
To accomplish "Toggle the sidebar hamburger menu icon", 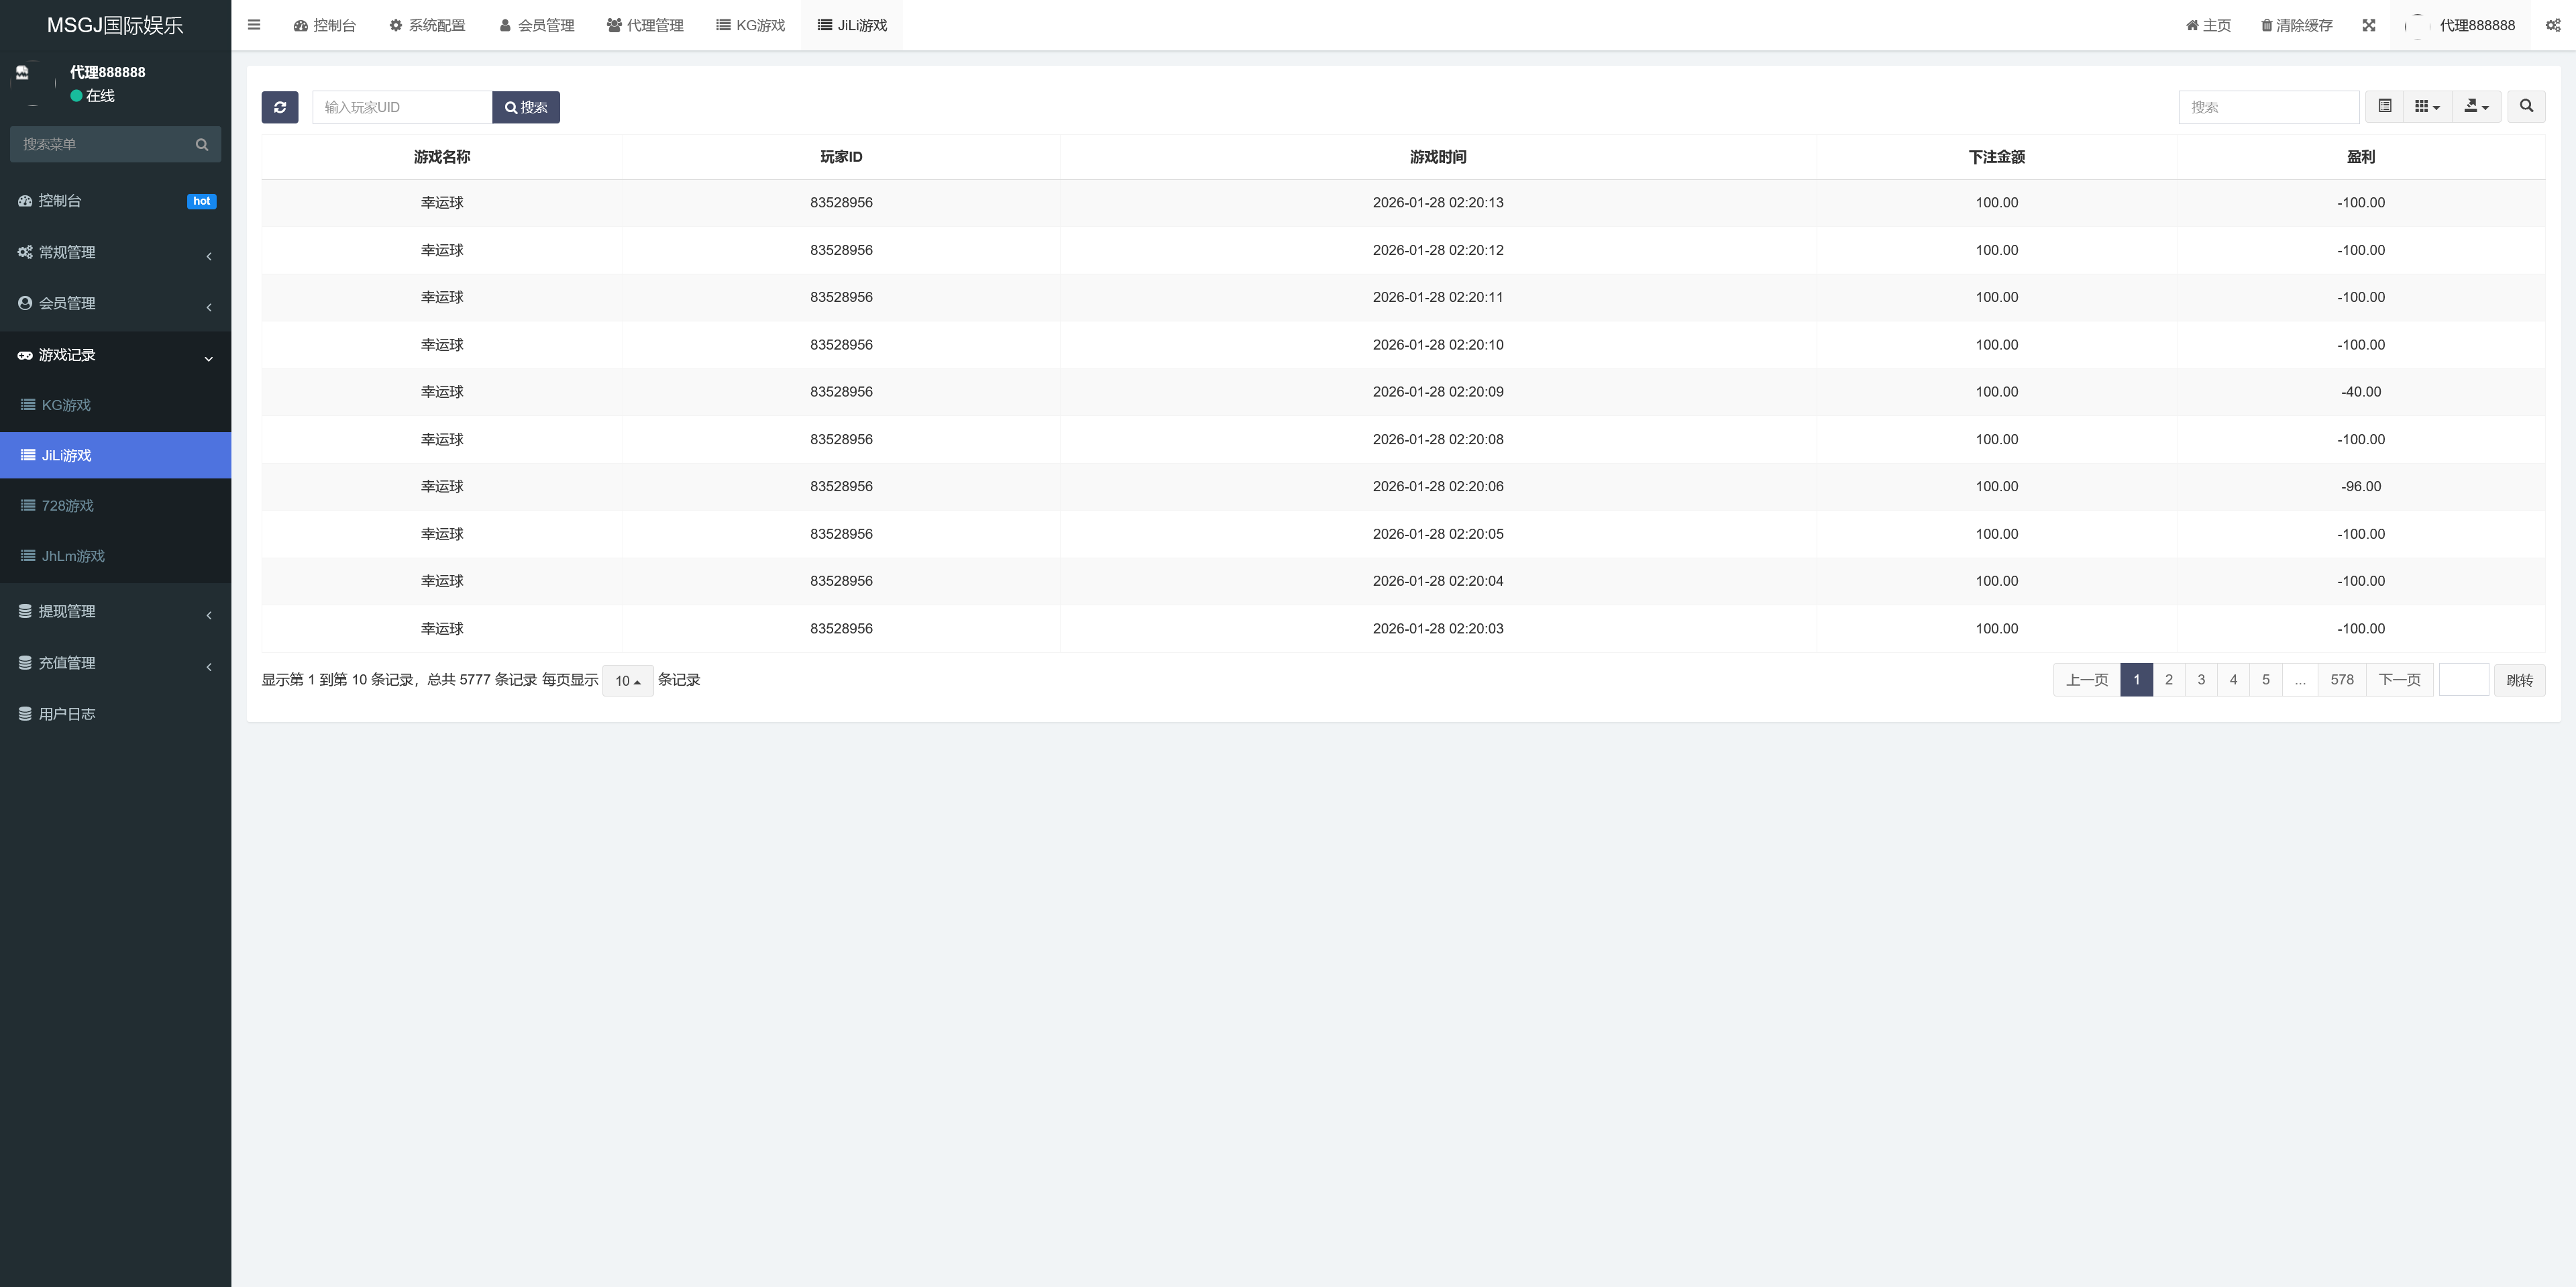I will [x=254, y=25].
